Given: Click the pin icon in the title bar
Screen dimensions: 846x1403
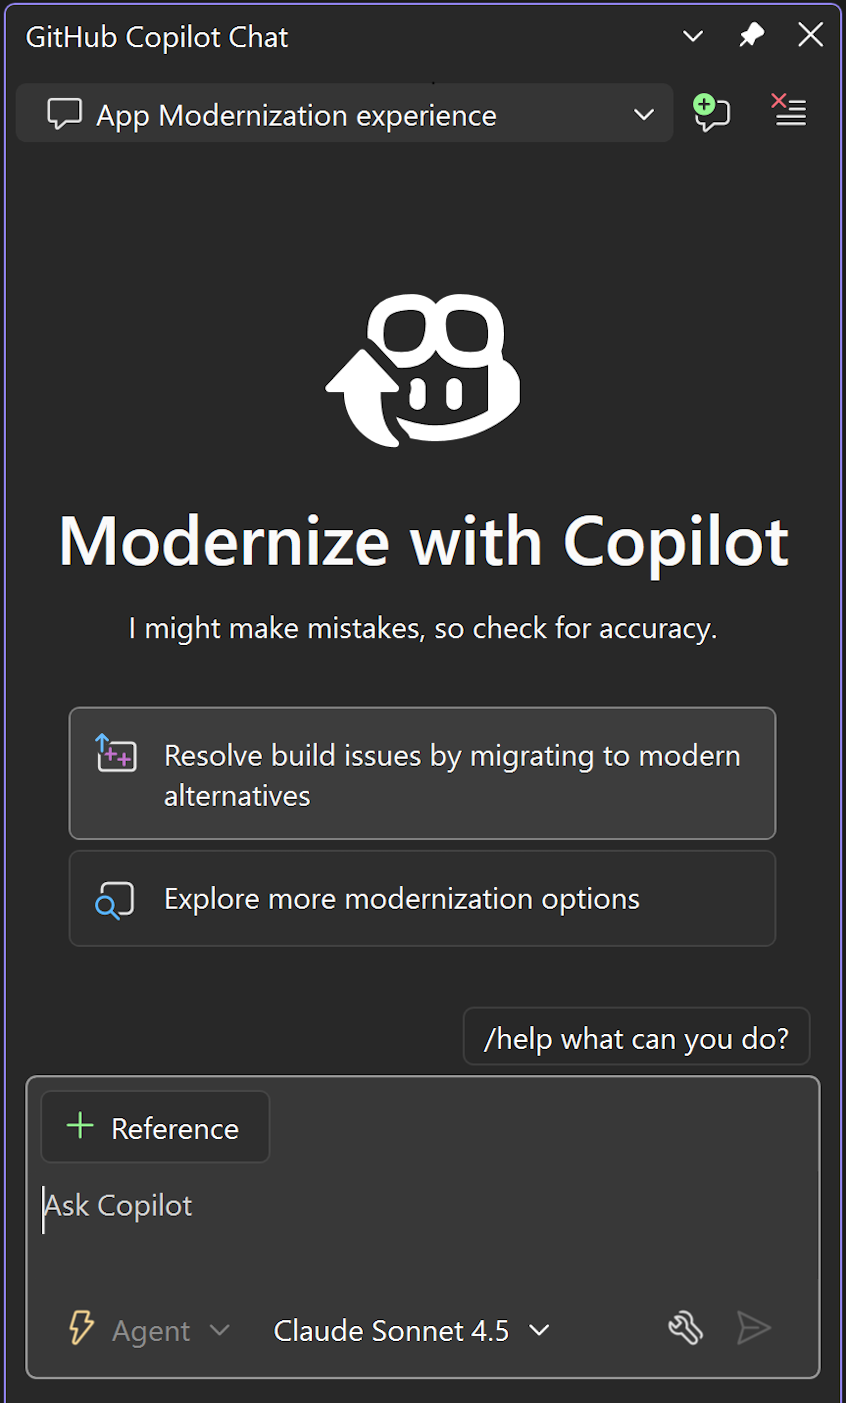Looking at the screenshot, I should click(x=751, y=35).
